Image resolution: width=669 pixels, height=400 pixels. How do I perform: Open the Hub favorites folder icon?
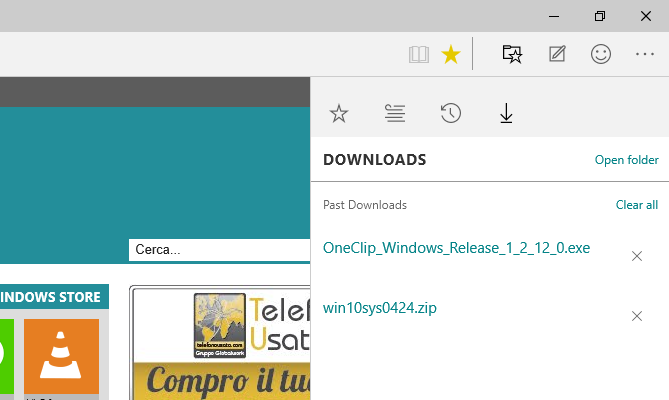[x=512, y=54]
